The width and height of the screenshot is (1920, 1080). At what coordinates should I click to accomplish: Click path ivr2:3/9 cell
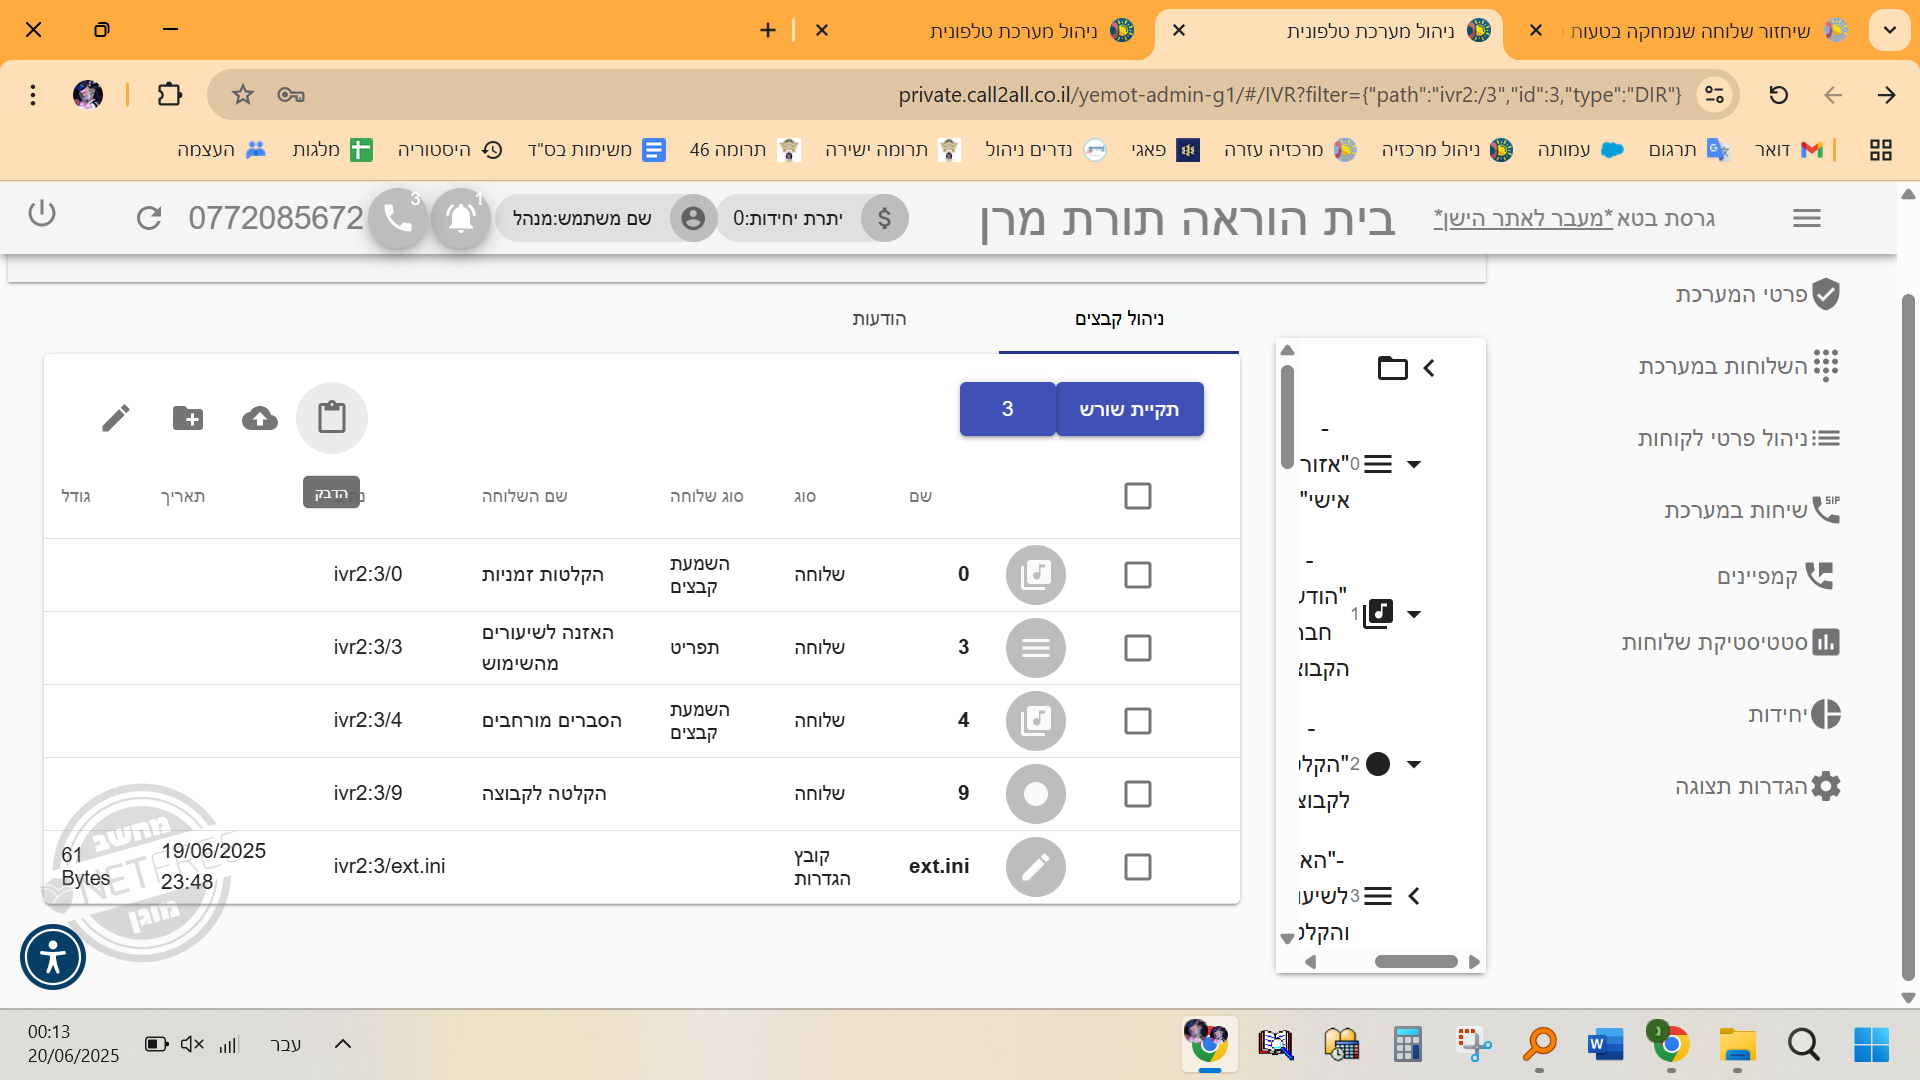(368, 793)
